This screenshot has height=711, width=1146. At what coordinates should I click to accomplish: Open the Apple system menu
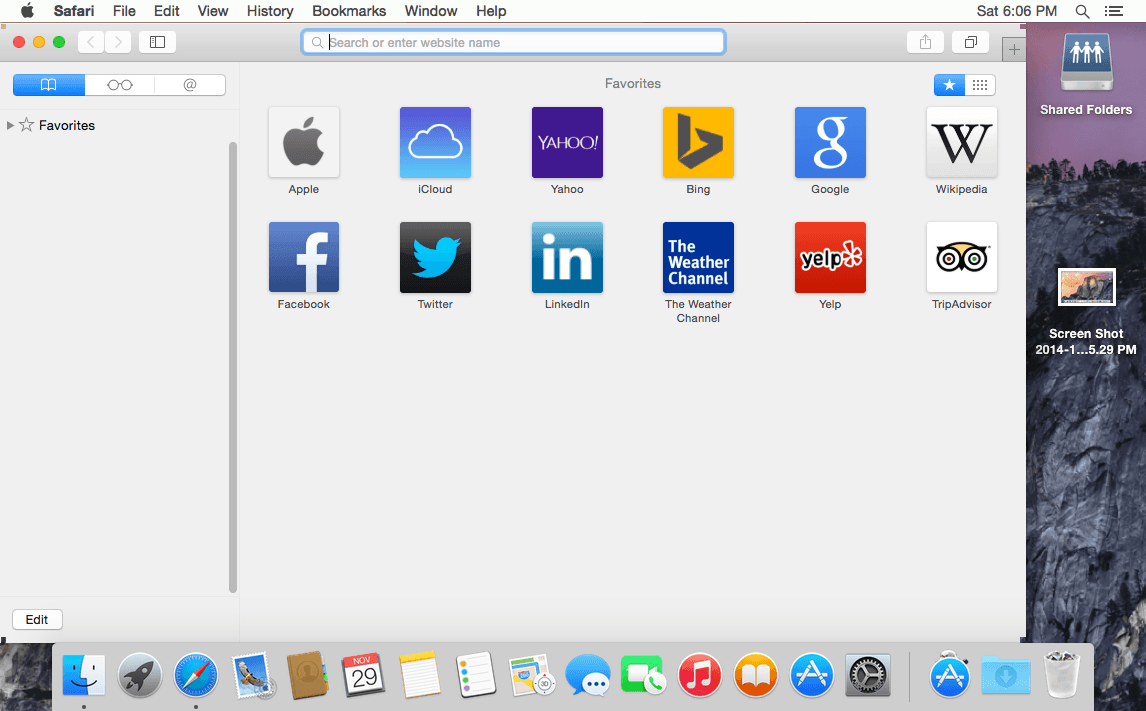(28, 10)
